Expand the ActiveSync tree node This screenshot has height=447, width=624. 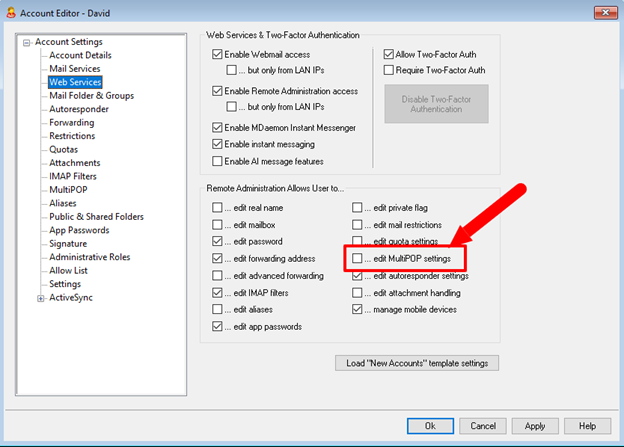pos(40,297)
